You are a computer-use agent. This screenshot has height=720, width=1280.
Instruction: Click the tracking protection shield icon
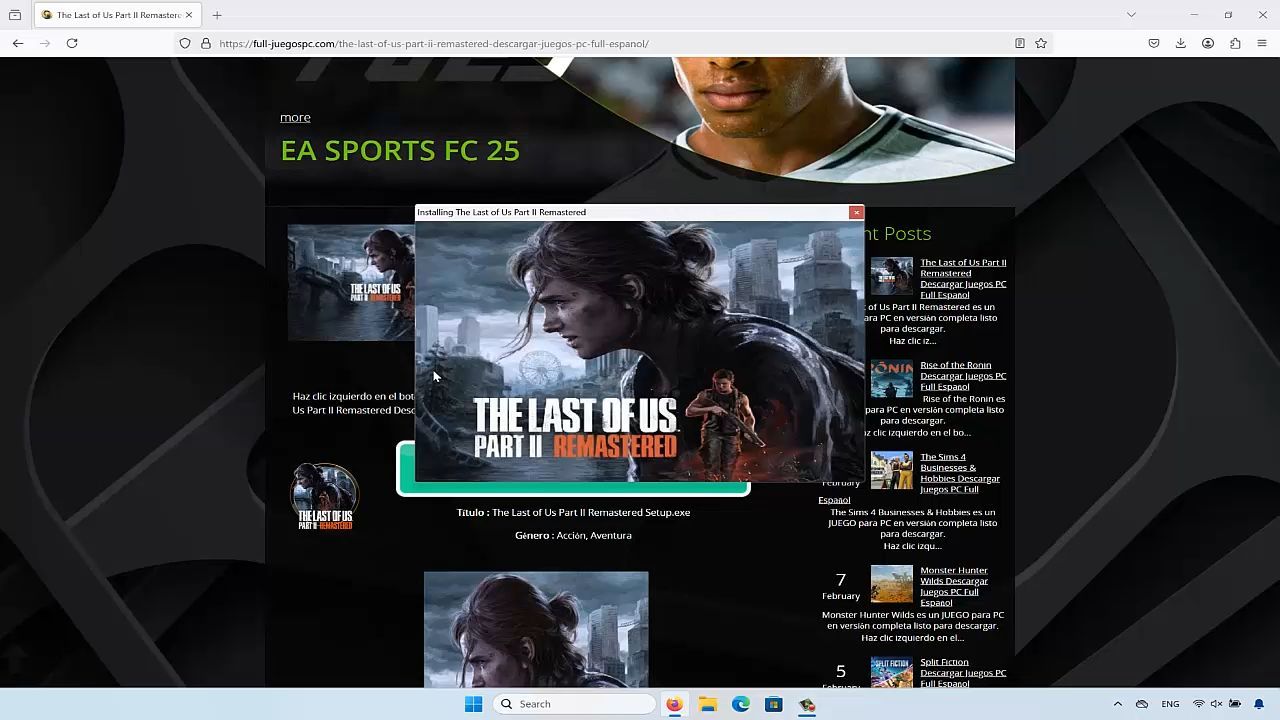pyautogui.click(x=185, y=43)
